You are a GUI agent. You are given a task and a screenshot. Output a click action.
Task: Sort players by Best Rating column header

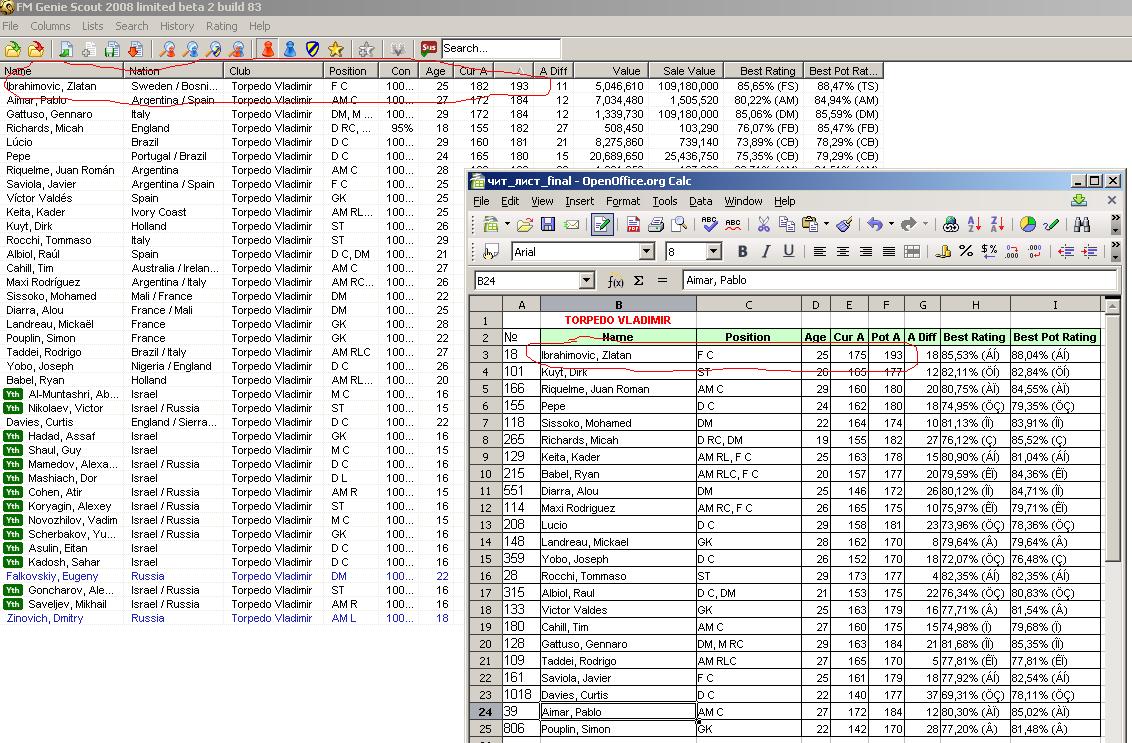coord(767,71)
